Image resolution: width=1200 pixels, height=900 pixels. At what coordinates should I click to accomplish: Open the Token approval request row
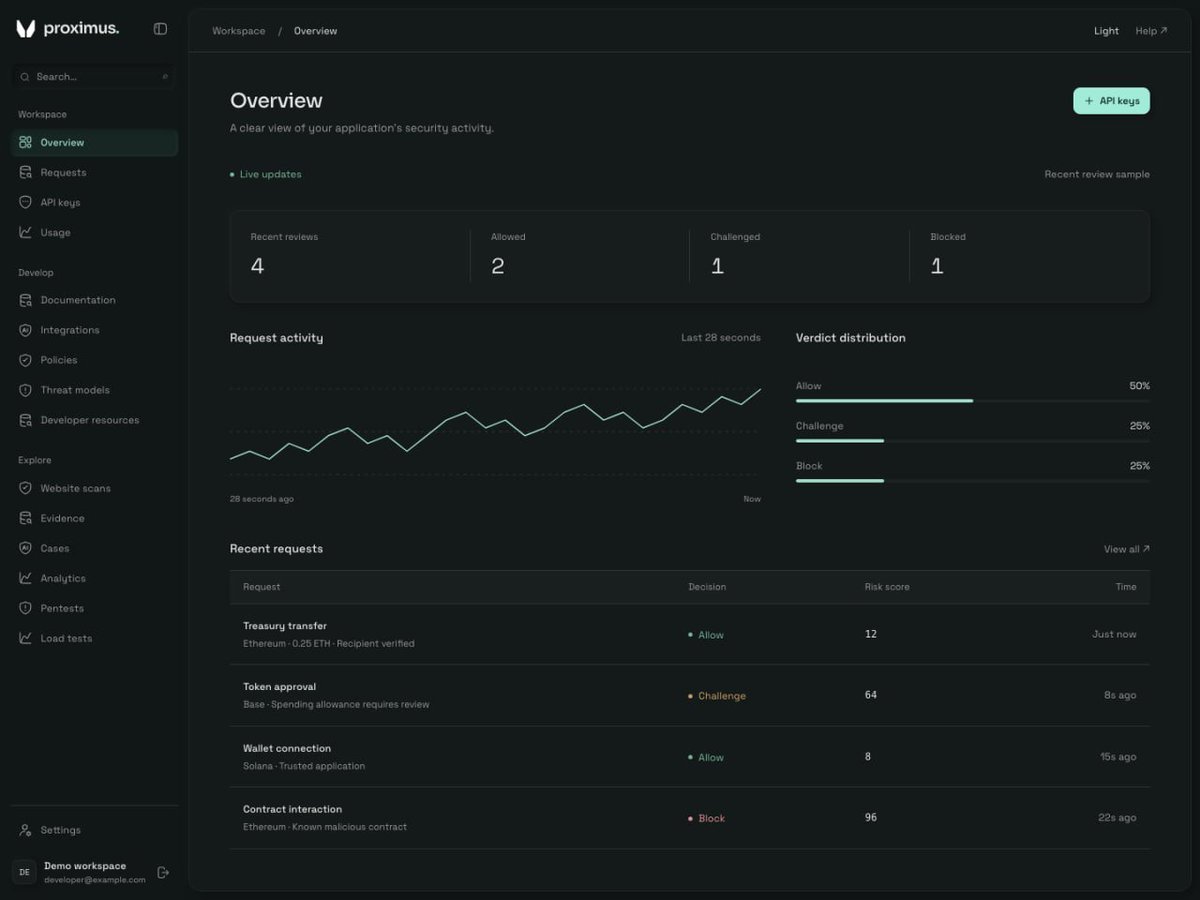click(690, 695)
